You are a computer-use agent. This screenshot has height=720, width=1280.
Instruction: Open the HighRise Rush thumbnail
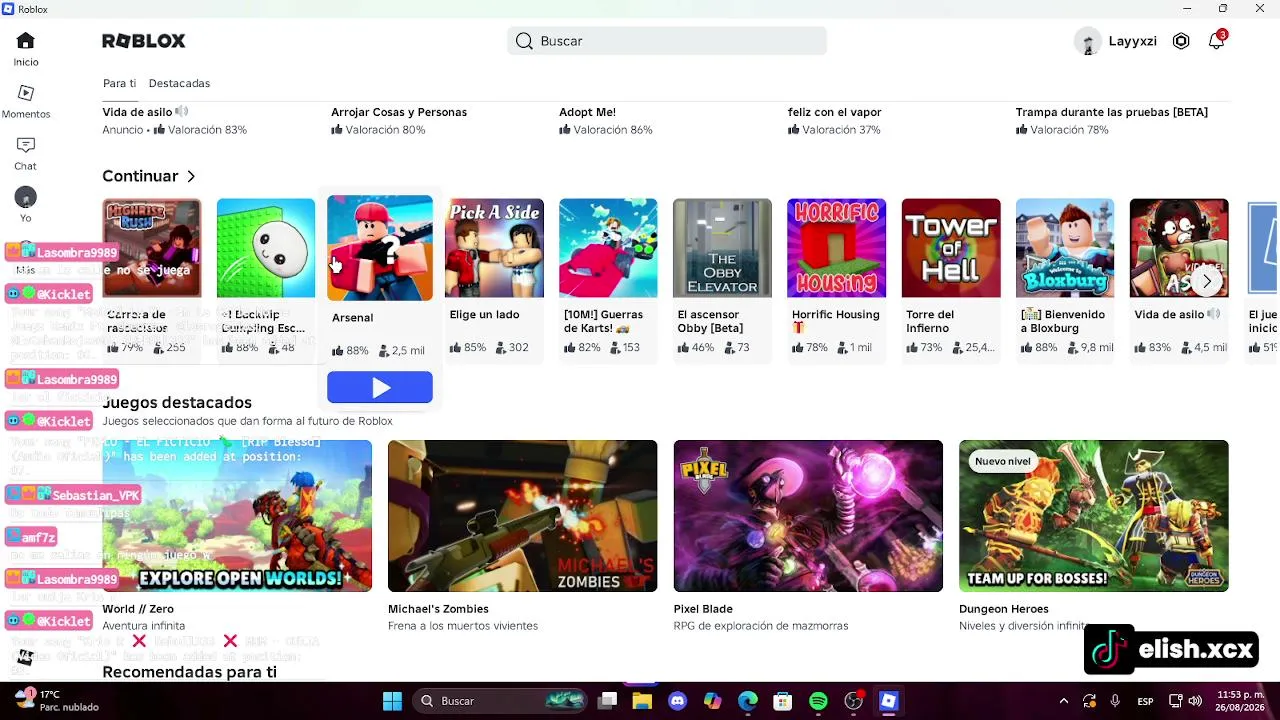[x=151, y=248]
